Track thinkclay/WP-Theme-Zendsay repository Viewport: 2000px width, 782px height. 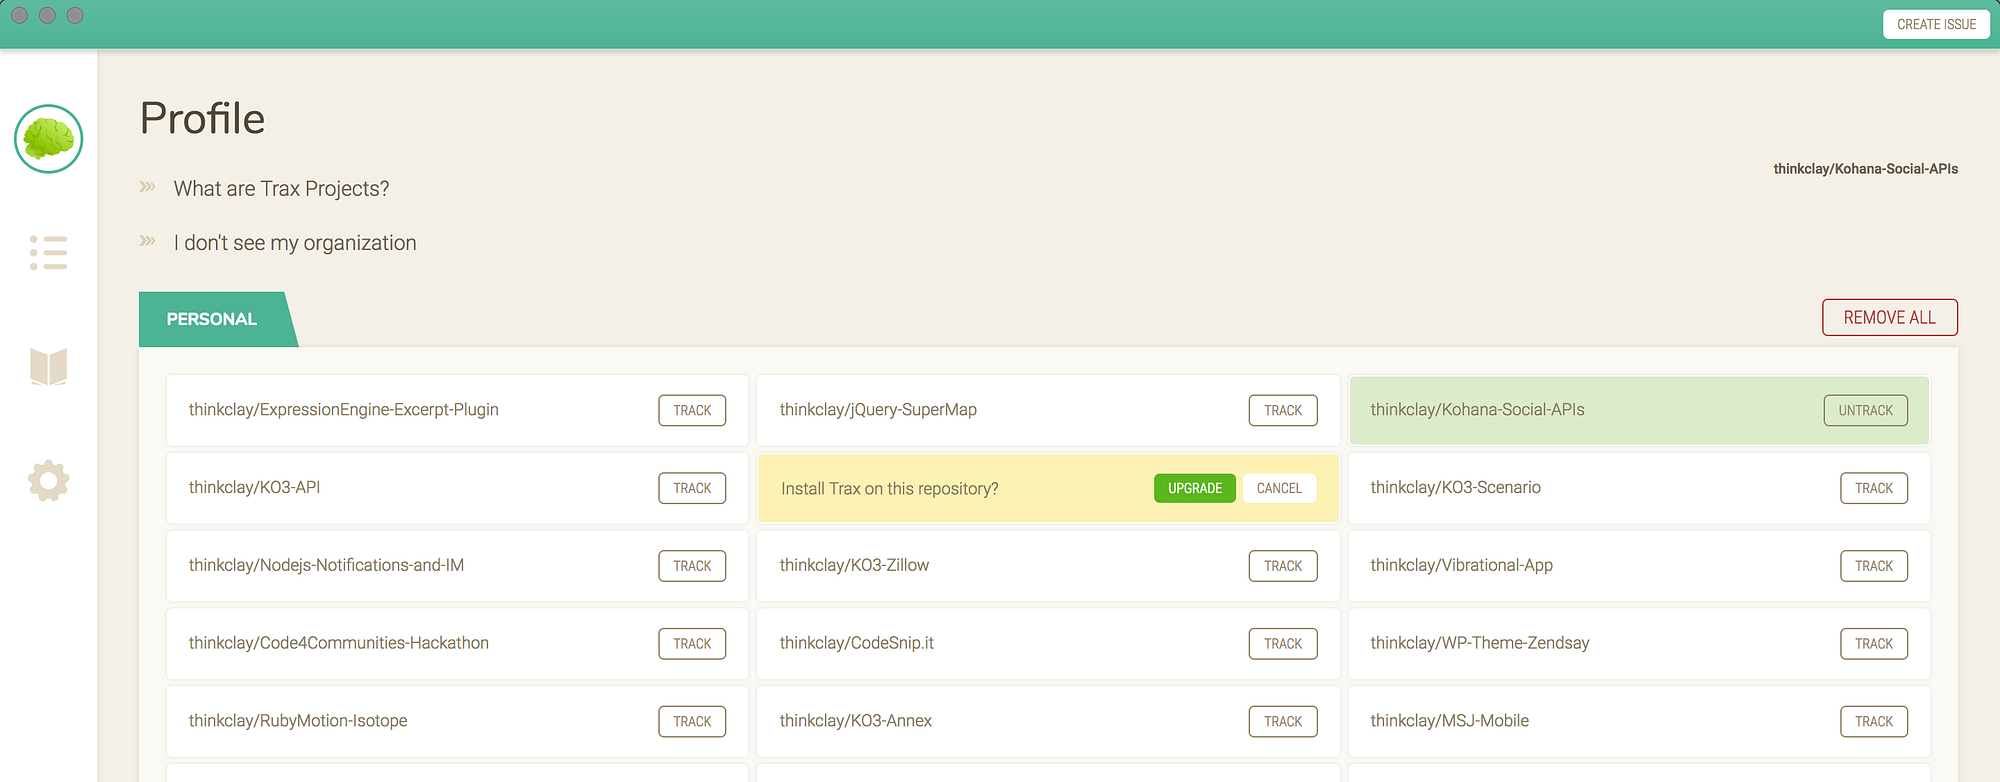pyautogui.click(x=1874, y=644)
